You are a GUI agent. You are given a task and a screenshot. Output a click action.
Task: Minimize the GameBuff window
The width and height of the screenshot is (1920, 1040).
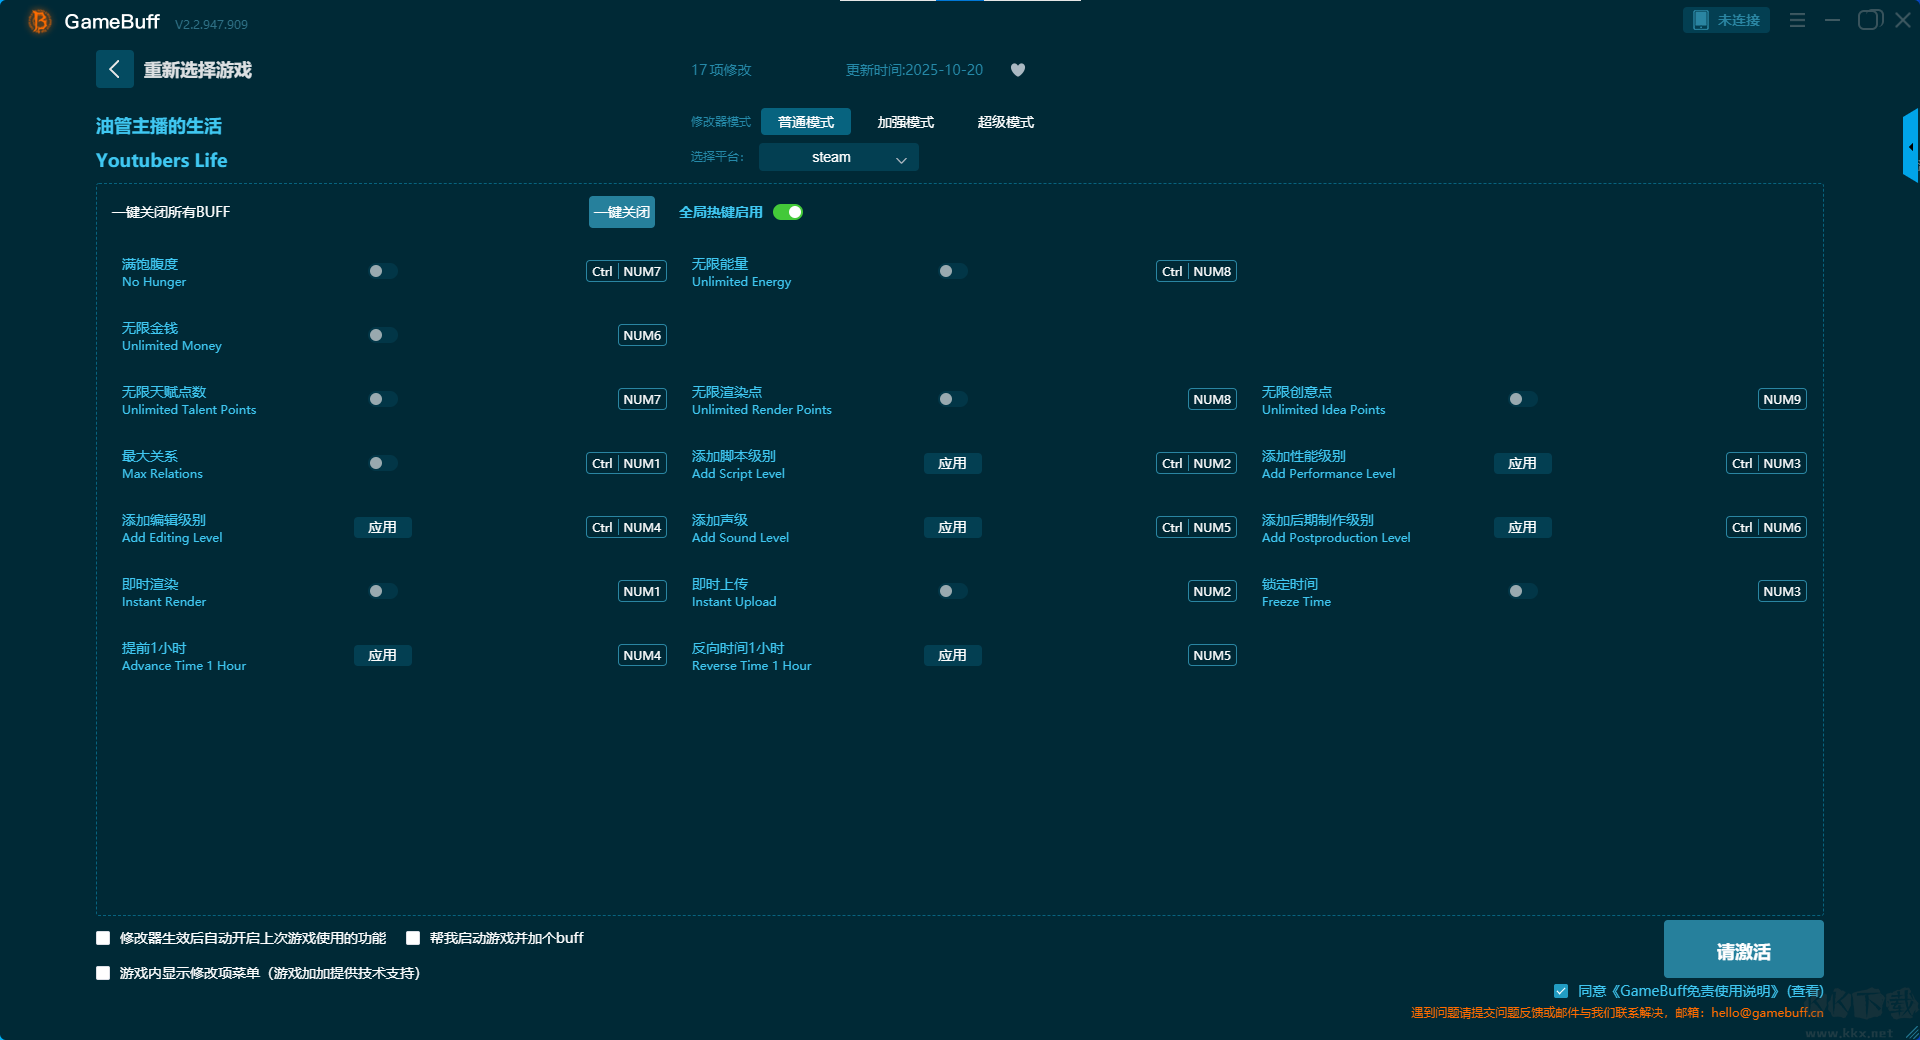tap(1832, 20)
